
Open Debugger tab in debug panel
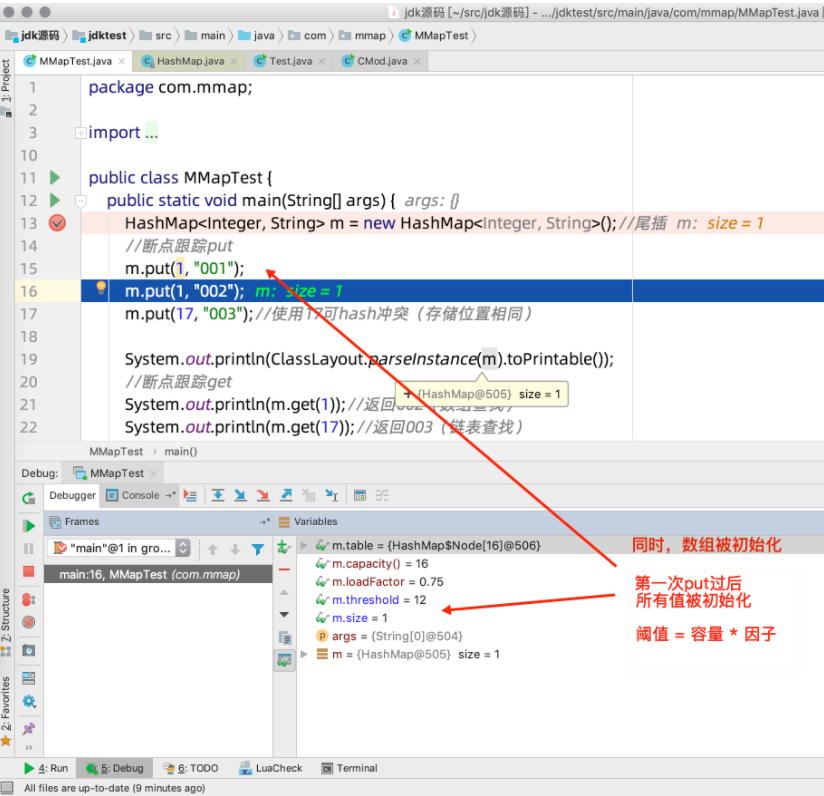pos(73,495)
